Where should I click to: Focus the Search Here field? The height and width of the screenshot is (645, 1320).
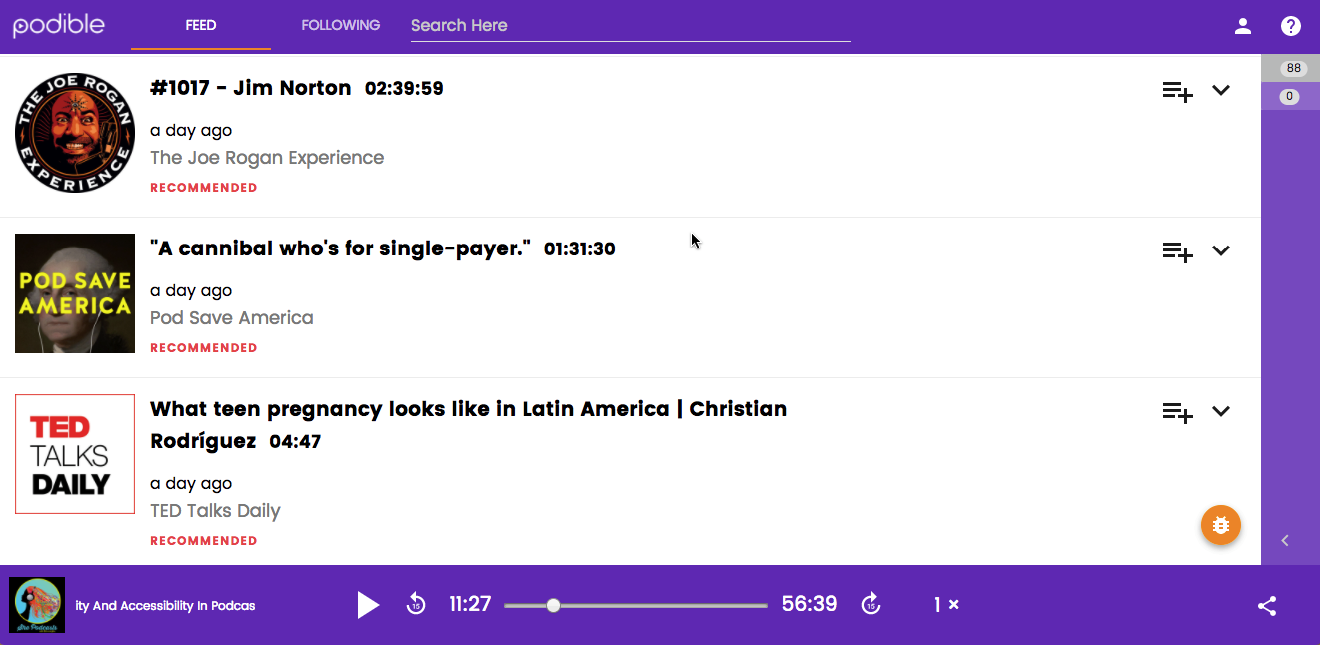[630, 26]
